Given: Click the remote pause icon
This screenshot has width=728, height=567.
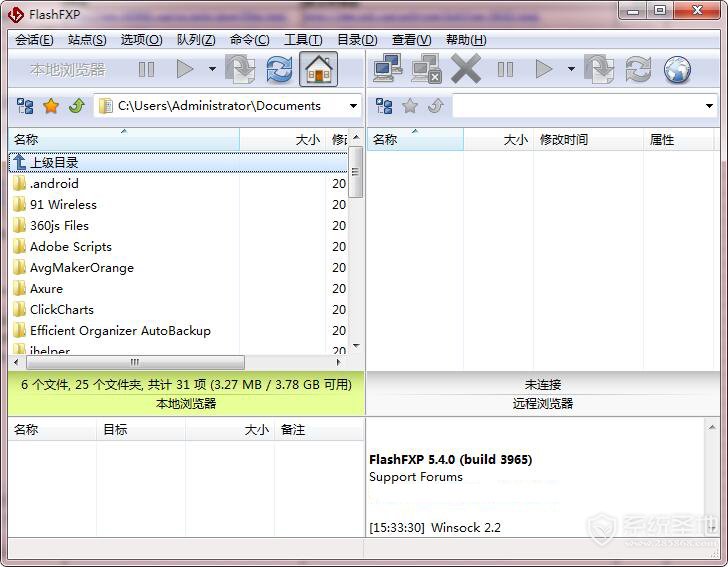Looking at the screenshot, I should point(505,70).
